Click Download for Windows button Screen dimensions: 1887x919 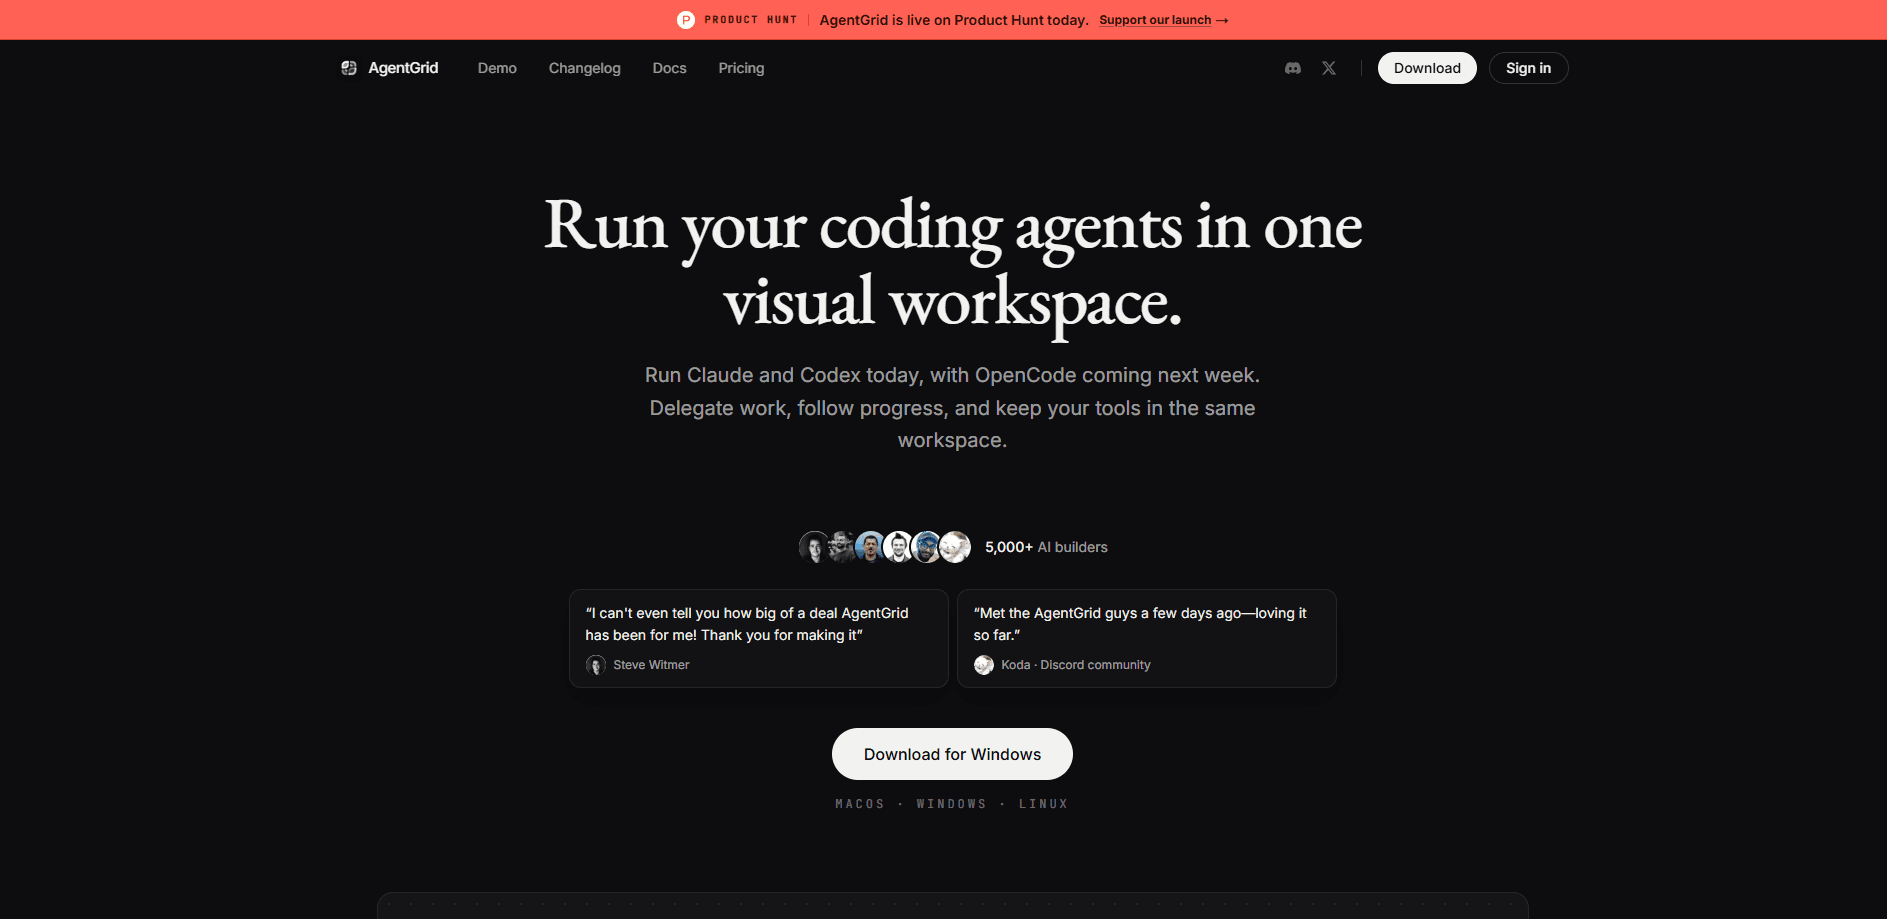pos(952,754)
